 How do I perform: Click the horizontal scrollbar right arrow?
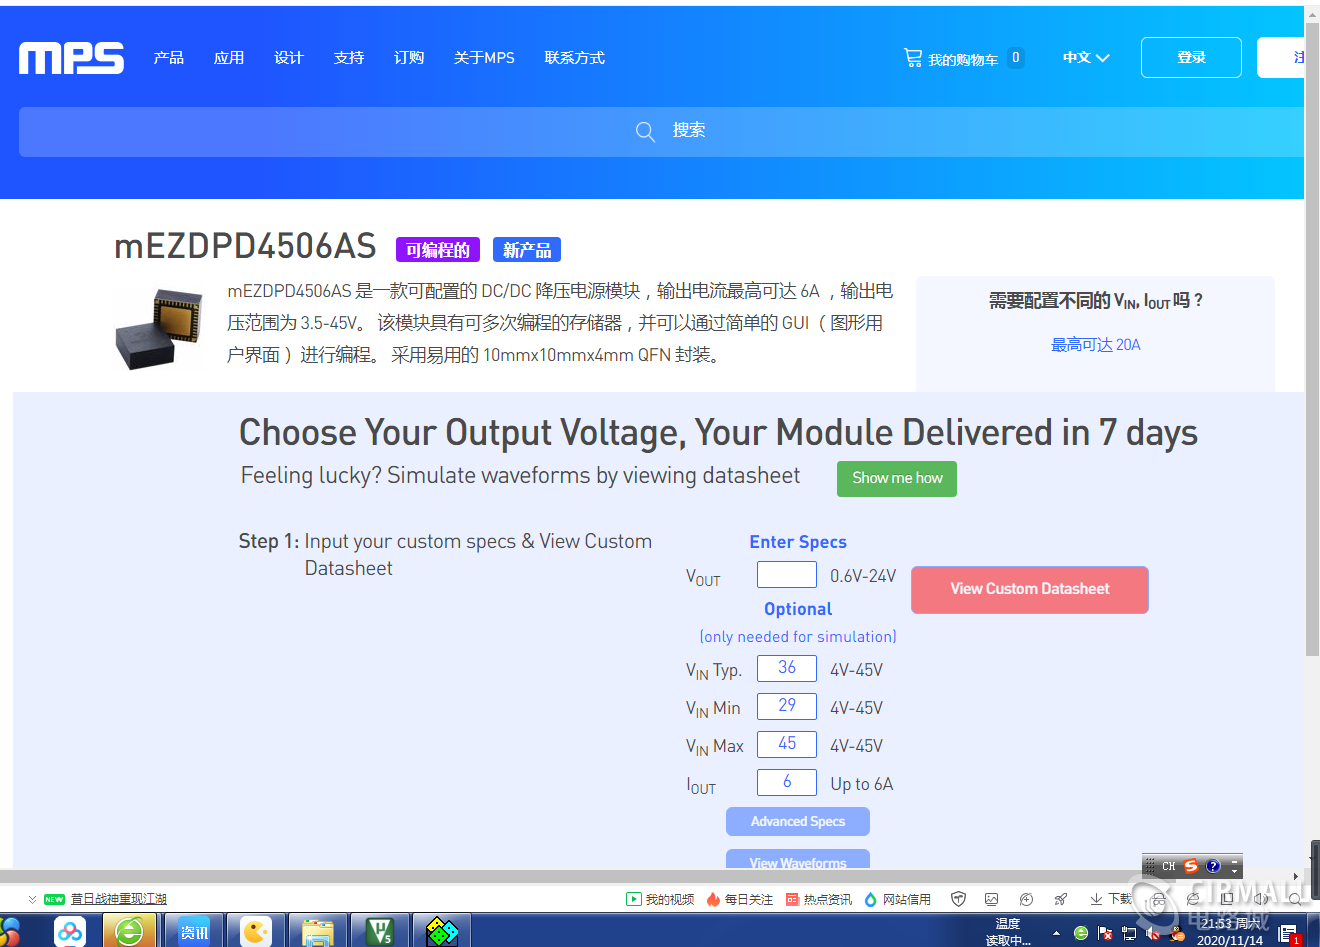(x=1296, y=876)
